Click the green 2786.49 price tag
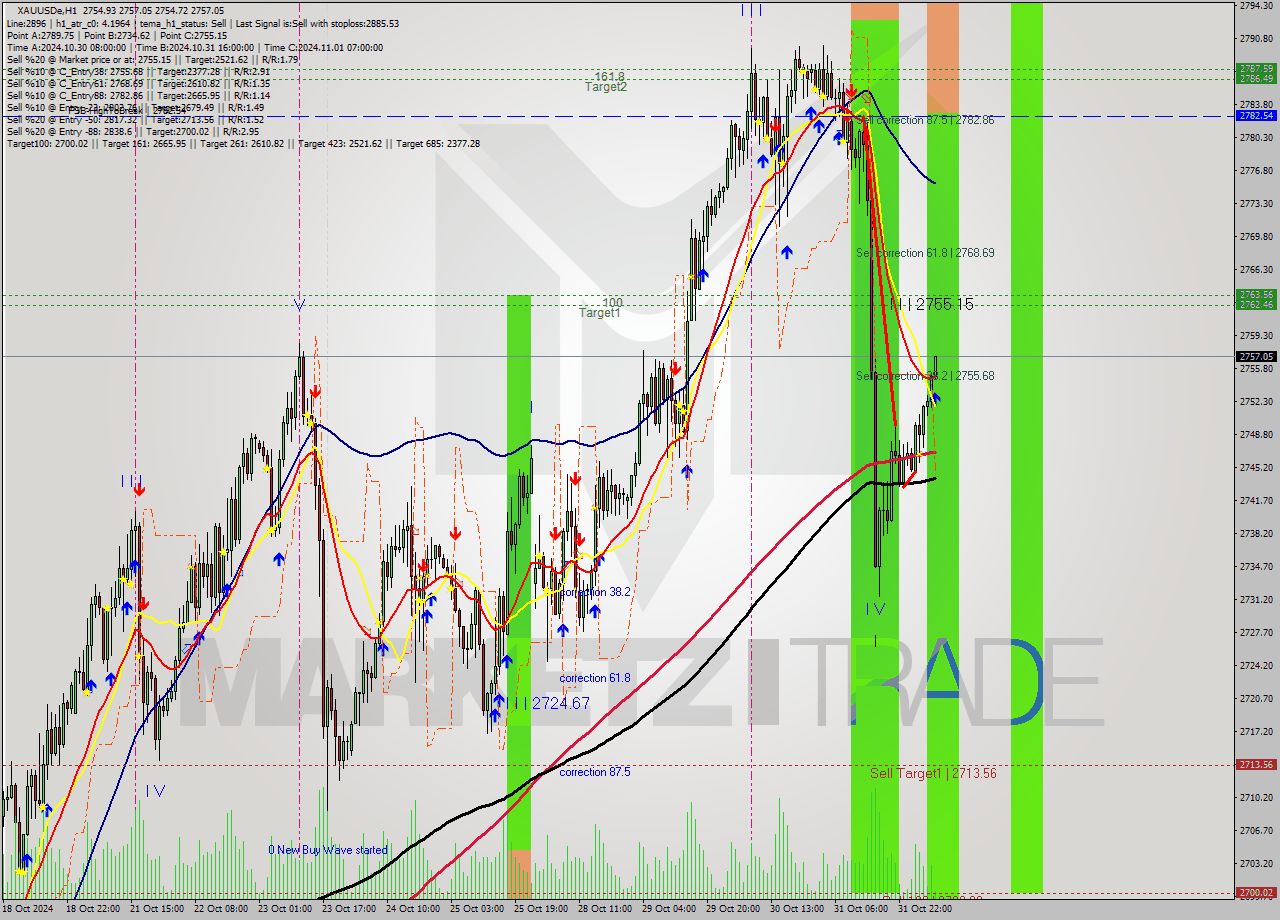The image size is (1280, 920). pos(1256,78)
